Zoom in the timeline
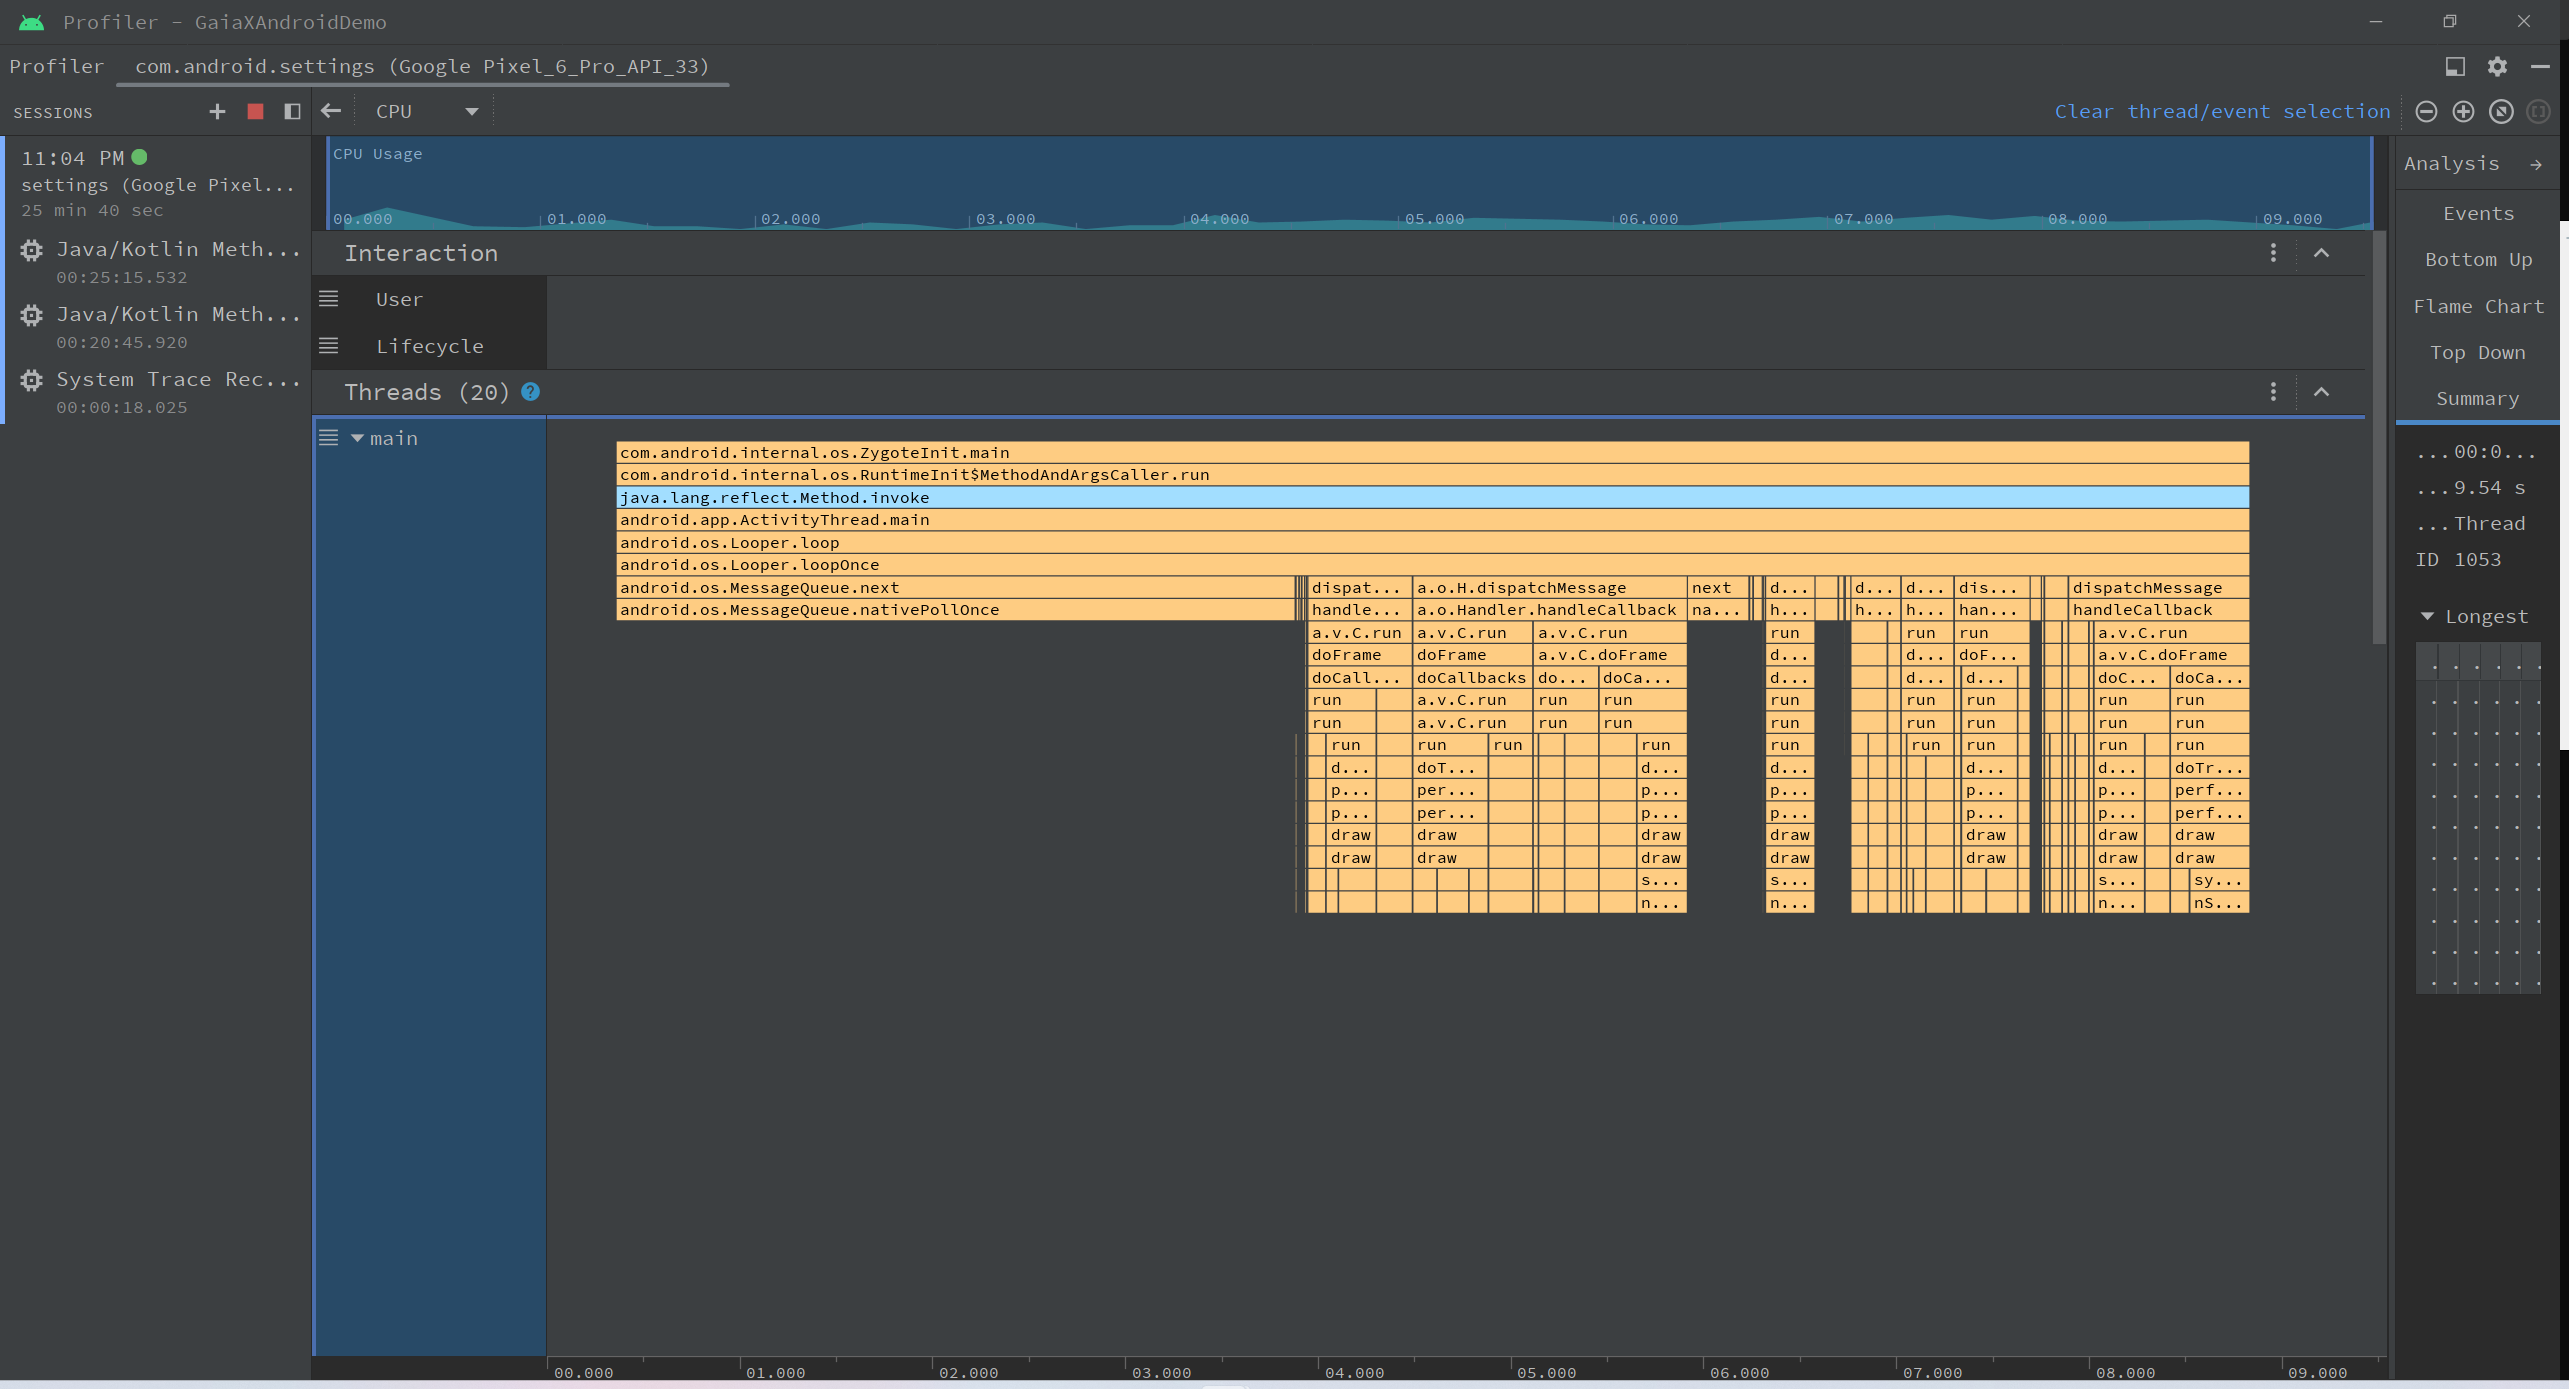Viewport: 2569px width, 1389px height. [x=2463, y=111]
